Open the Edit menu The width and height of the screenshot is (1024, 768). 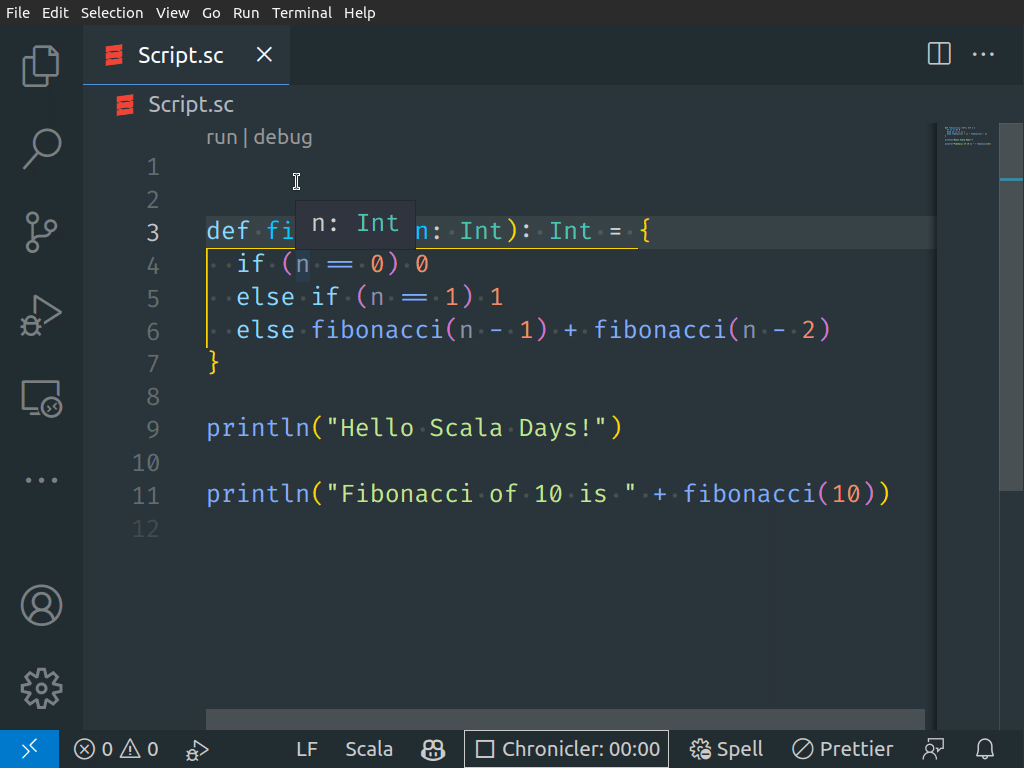(56, 12)
